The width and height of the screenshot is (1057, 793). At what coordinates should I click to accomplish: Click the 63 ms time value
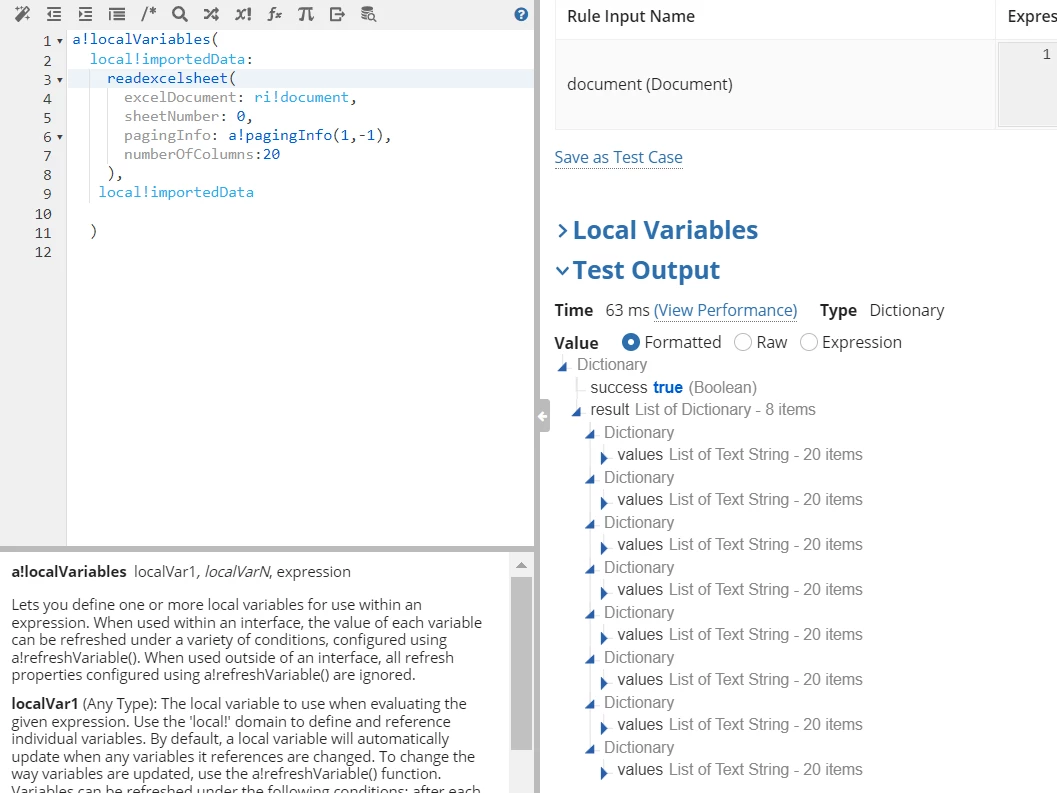coord(627,310)
